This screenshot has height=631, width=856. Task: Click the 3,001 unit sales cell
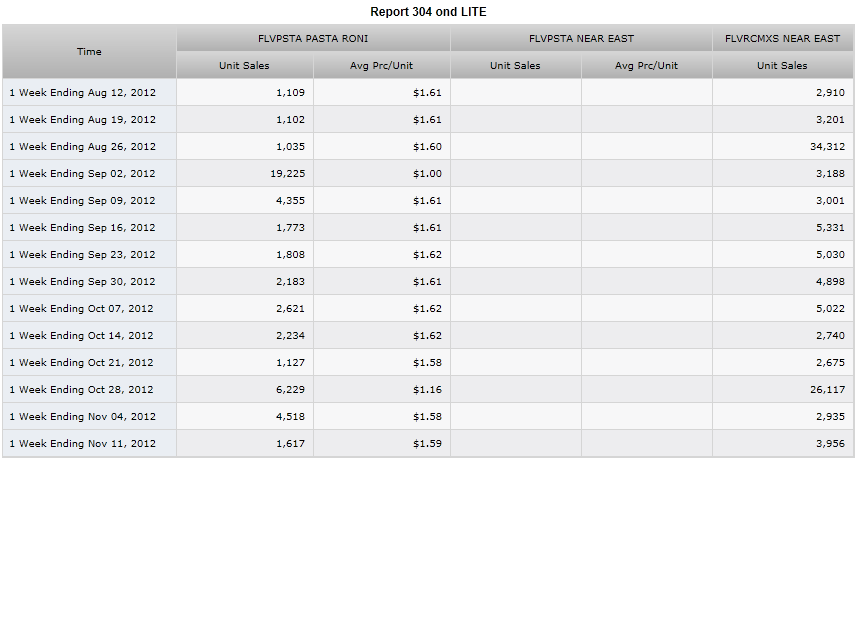pyautogui.click(x=783, y=200)
